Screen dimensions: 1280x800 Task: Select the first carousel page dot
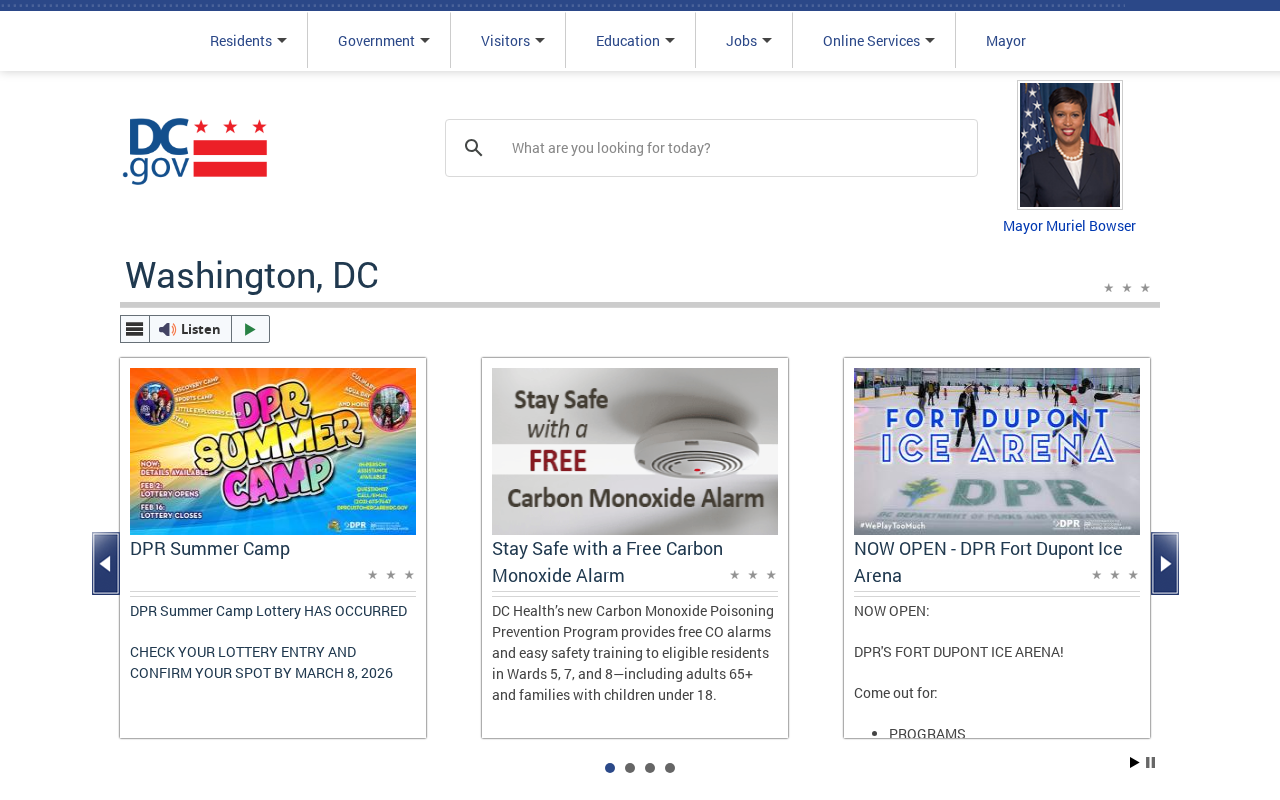610,768
